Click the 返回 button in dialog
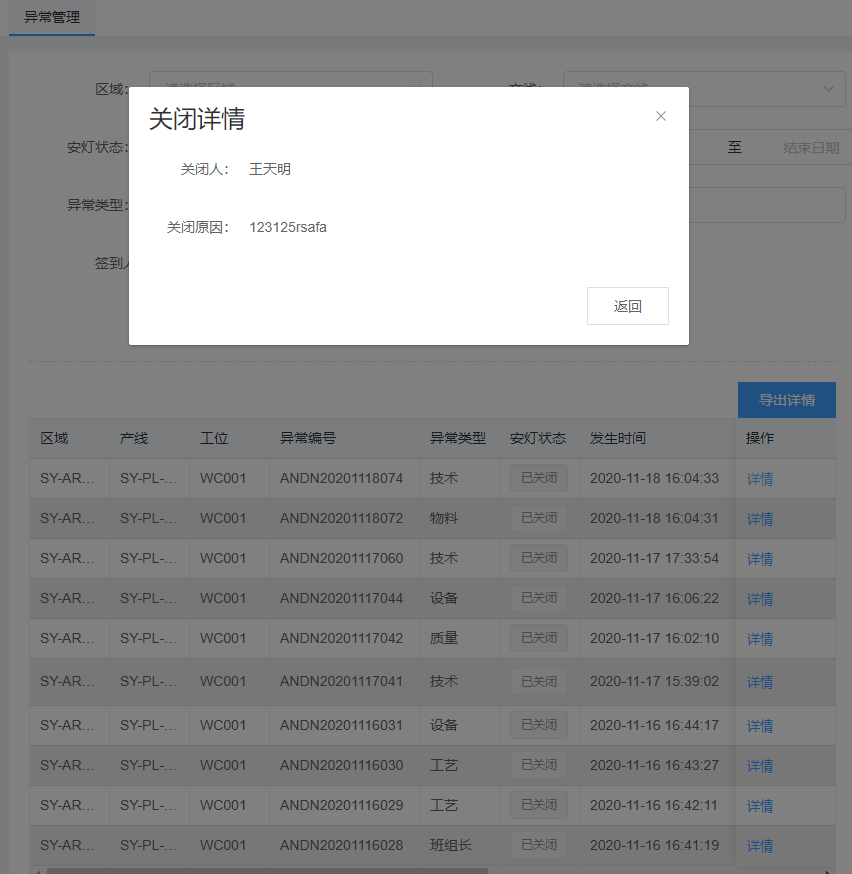This screenshot has width=852, height=874. [x=627, y=307]
